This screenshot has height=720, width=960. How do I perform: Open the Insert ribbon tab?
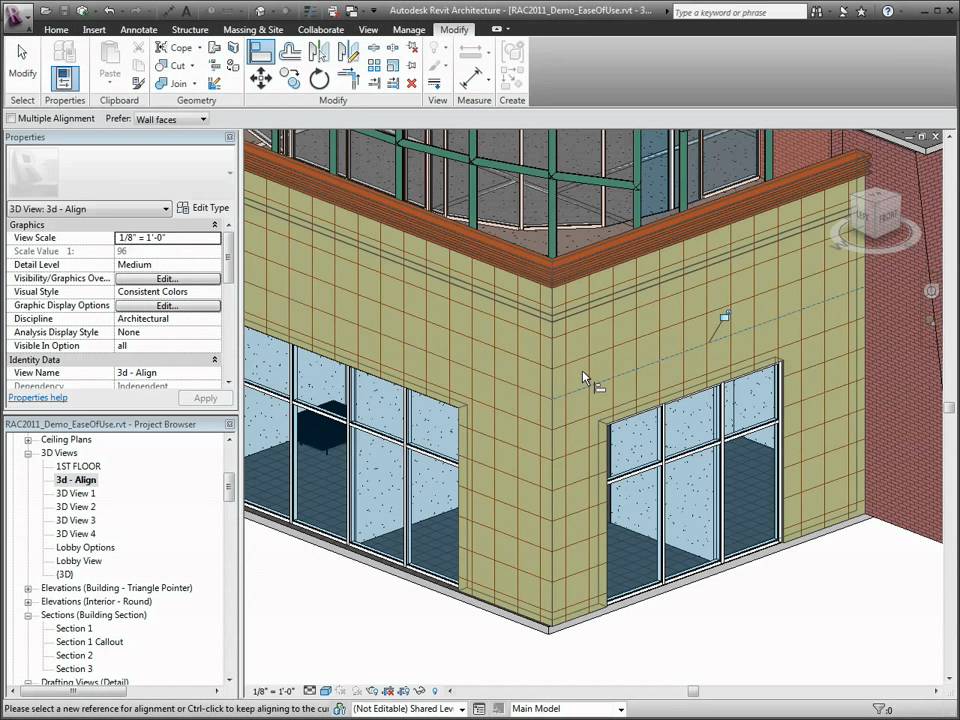pos(94,29)
